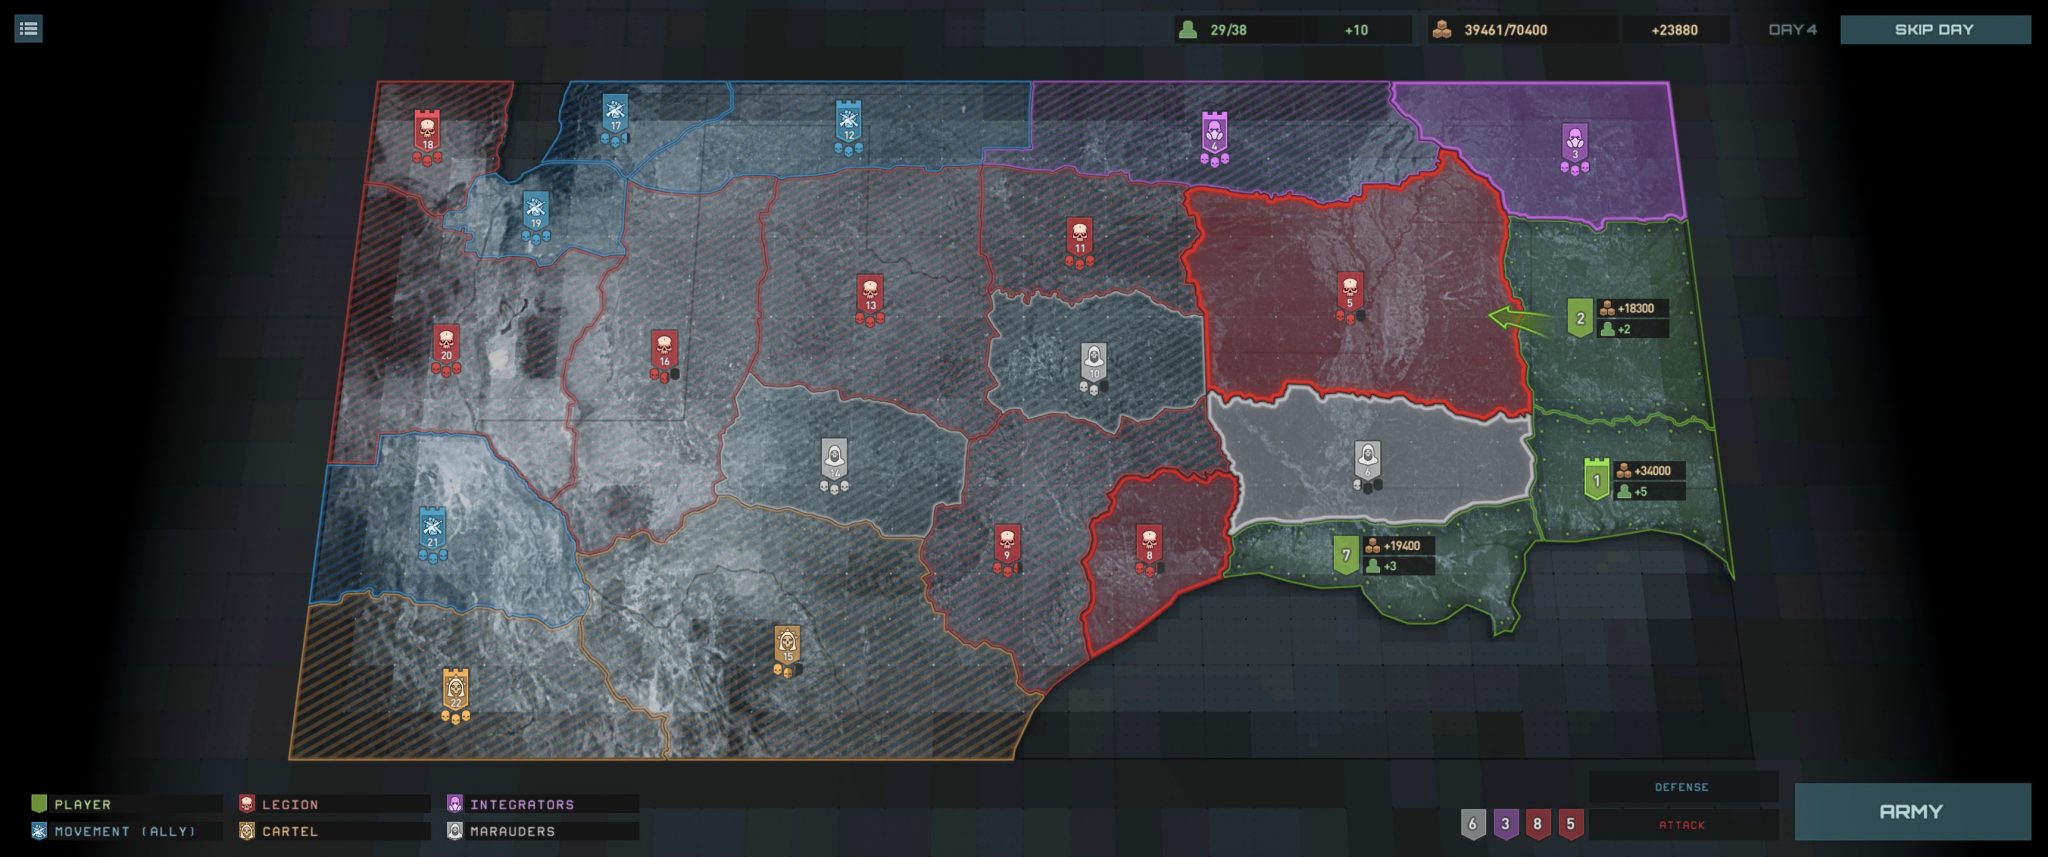Select Cartel territory 22 castle marker
This screenshot has width=2048, height=857.
pos(456,690)
